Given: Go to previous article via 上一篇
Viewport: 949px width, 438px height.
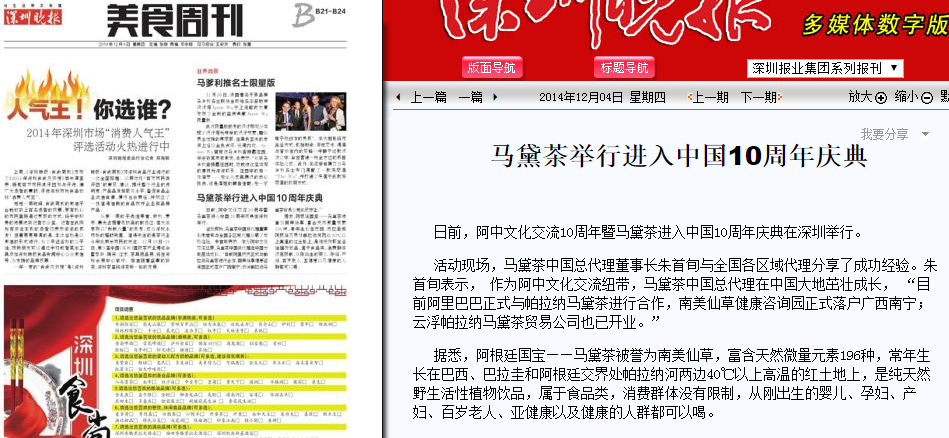Looking at the screenshot, I should tap(429, 97).
